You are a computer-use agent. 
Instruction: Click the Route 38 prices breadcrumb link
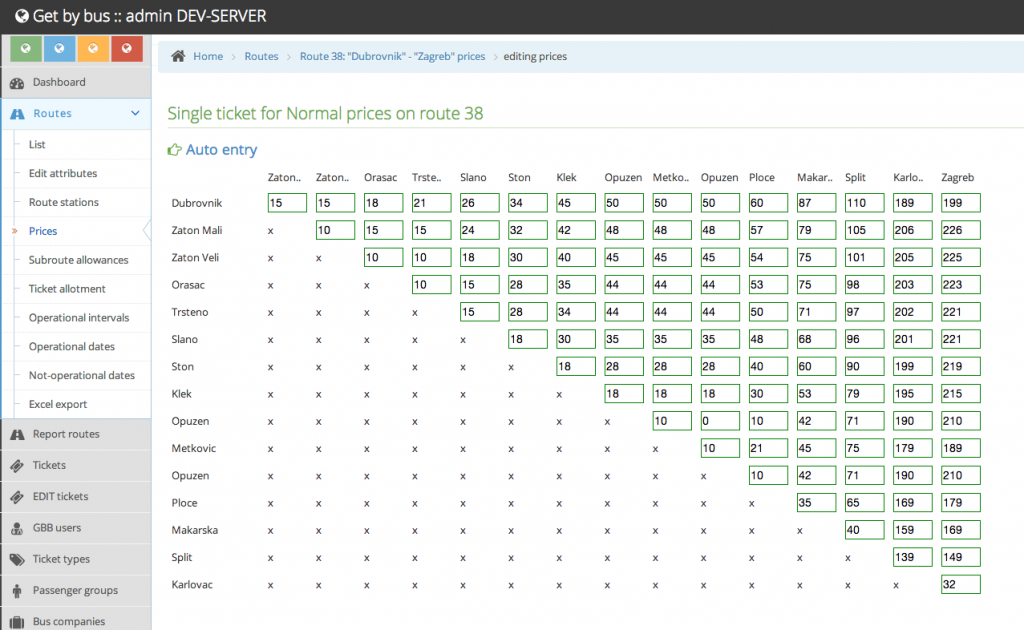click(x=392, y=56)
